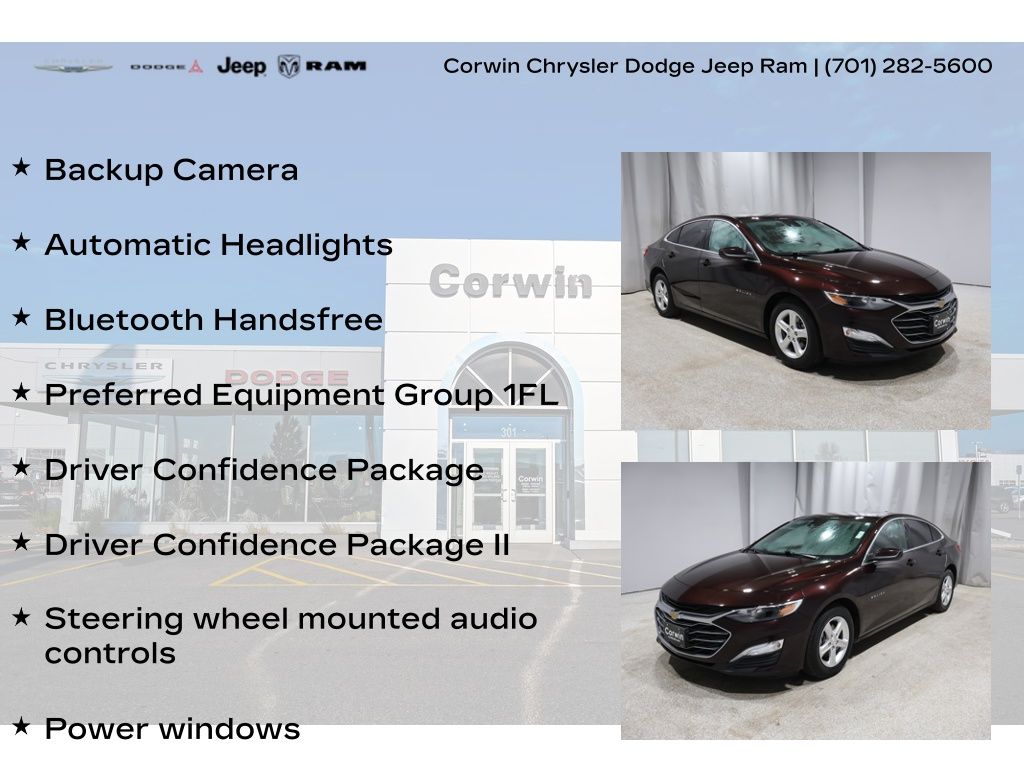Screen dimensions: 1024x768
Task: Click the star bullet beside Automatic Headlights
Action: point(21,242)
